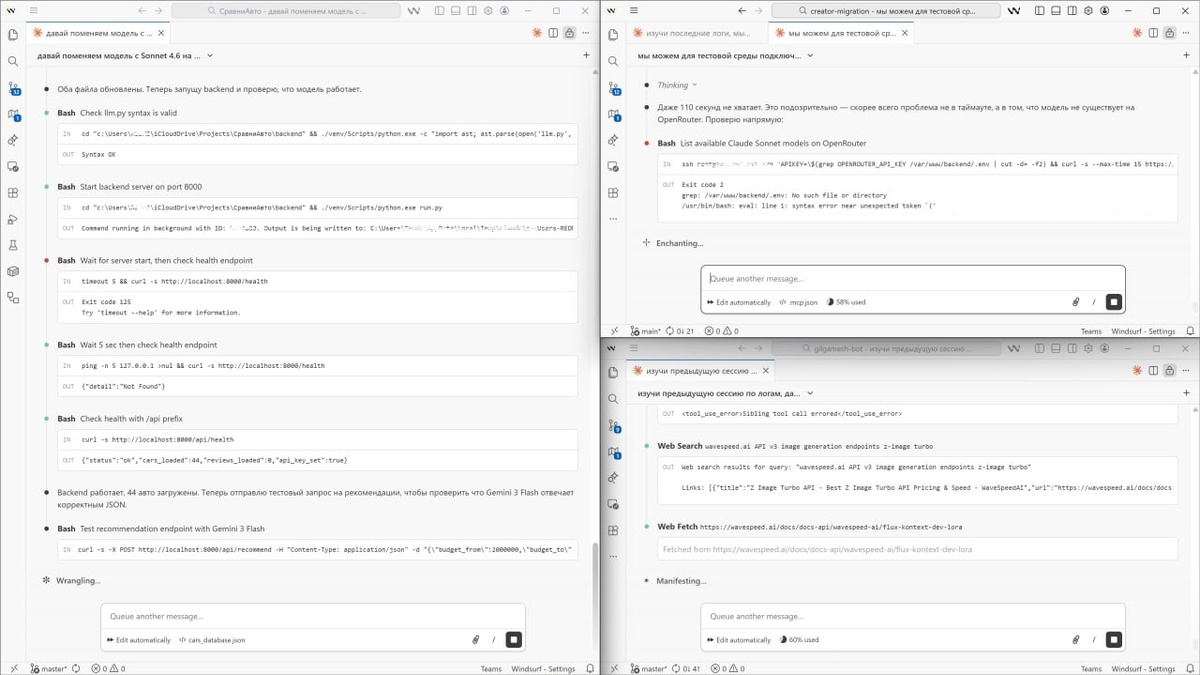Toggle bottom panel in the creator-migration title bar
The width and height of the screenshot is (1200, 675).
(1056, 10)
